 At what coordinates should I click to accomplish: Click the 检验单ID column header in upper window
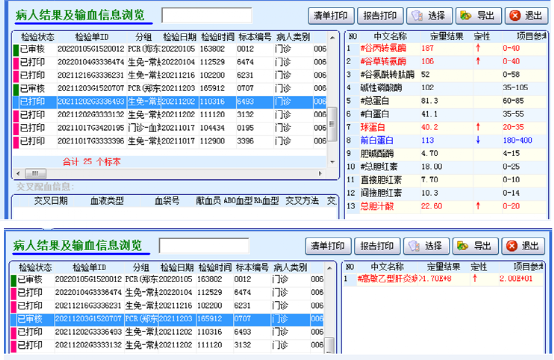pyautogui.click(x=92, y=37)
